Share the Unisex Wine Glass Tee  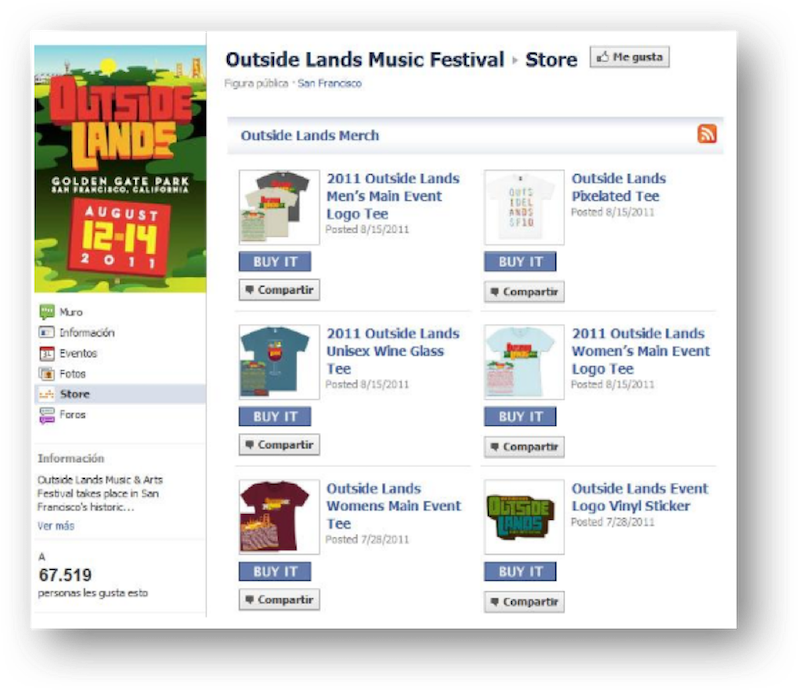280,445
